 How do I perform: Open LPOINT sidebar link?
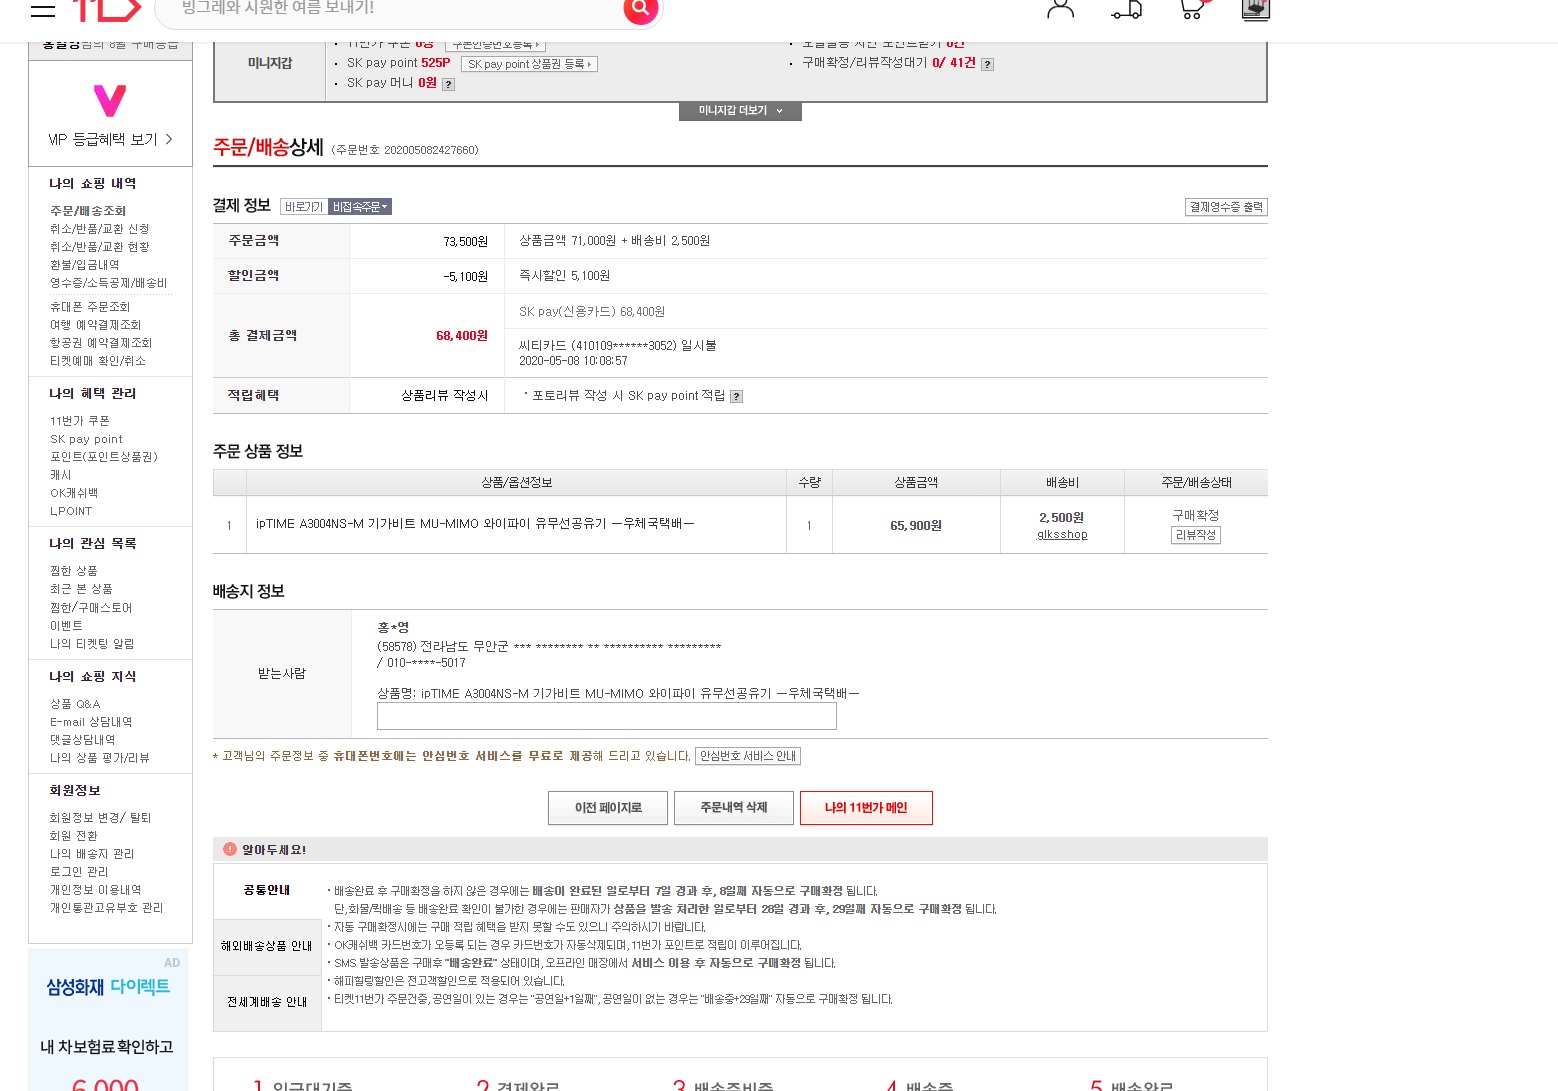(71, 511)
